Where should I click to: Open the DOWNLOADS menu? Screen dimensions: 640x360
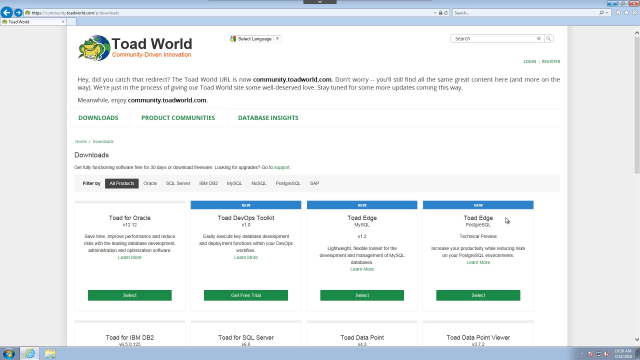[98, 118]
